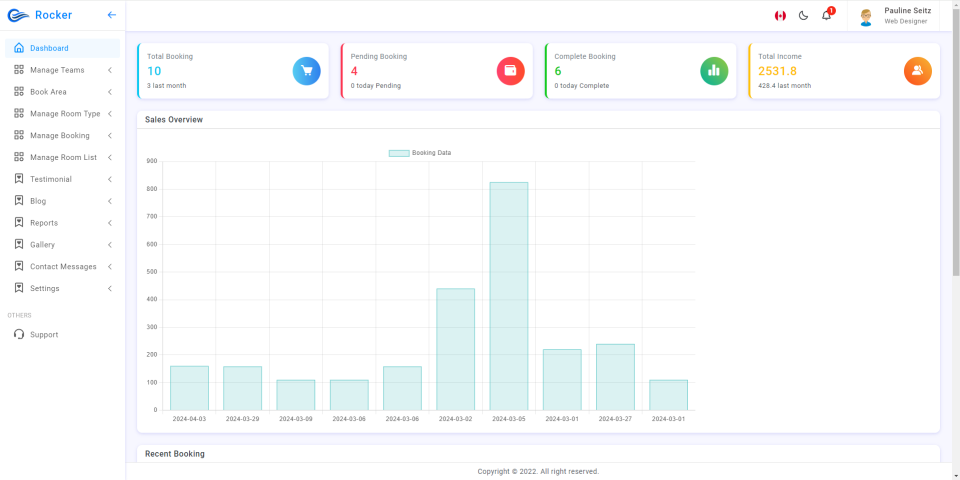Expand the Settings submenu chevron
Viewport: 960px width, 480px height.
point(110,288)
